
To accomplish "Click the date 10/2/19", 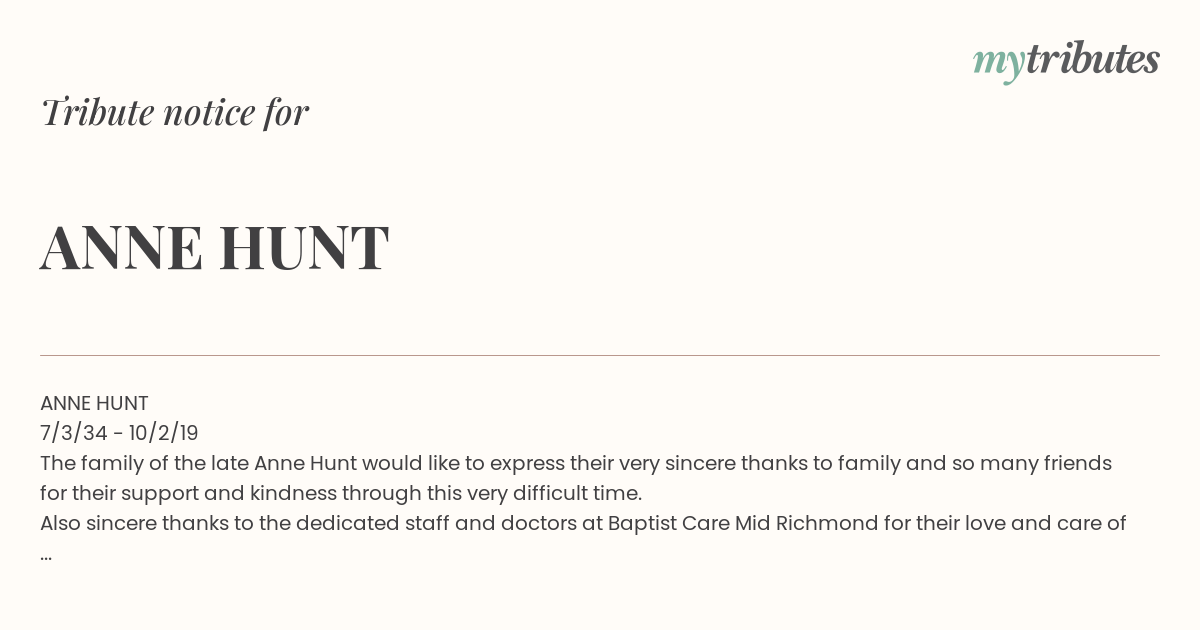I will [x=164, y=433].
